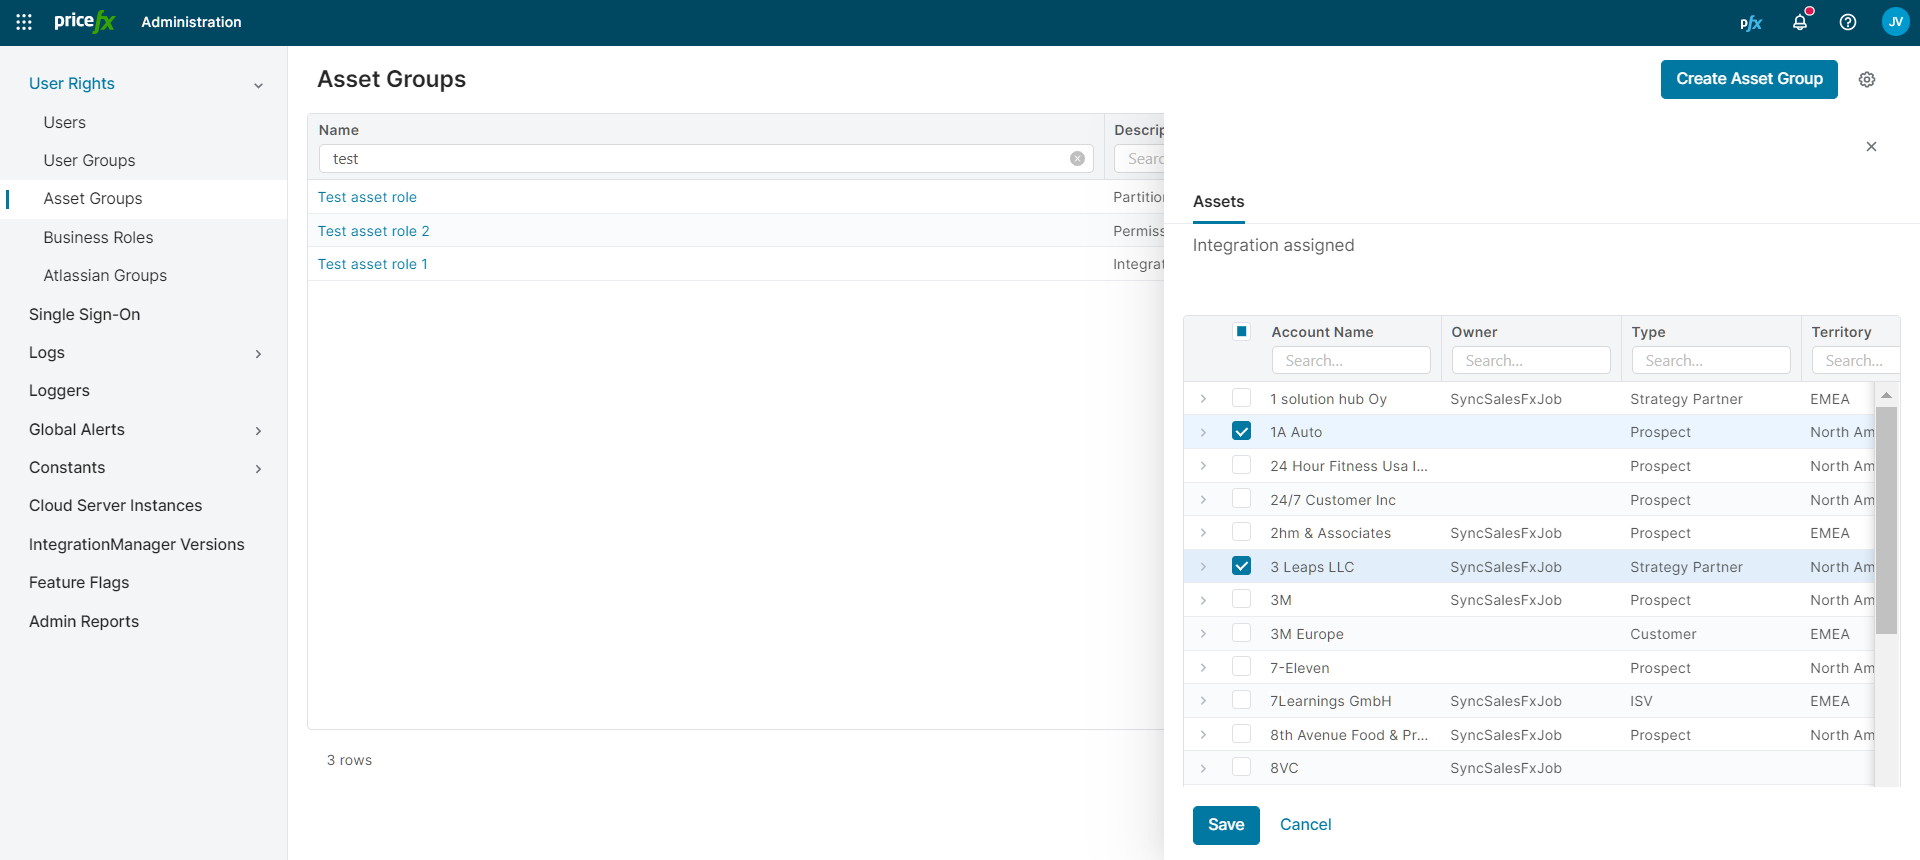Open the app launcher grid icon
1920x860 pixels.
pos(24,22)
